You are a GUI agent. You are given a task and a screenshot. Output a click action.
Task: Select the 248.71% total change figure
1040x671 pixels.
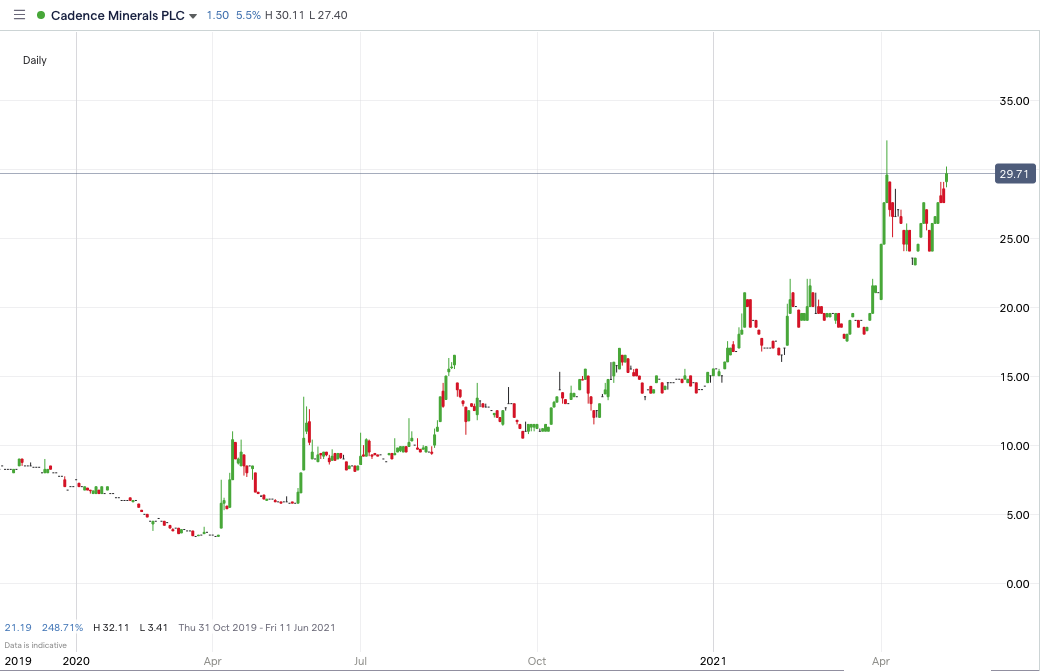[62, 627]
